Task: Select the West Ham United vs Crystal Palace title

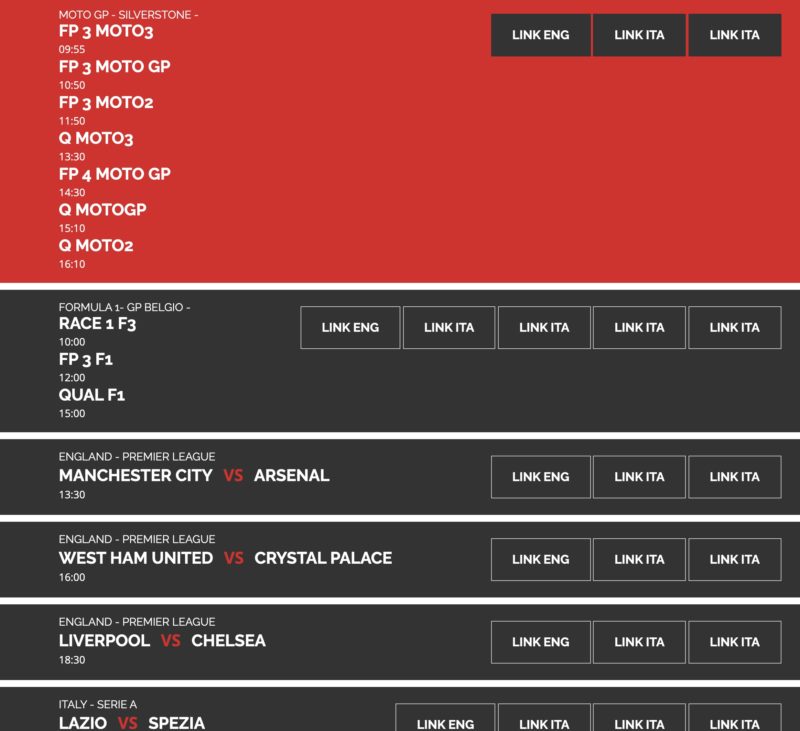Action: click(x=225, y=558)
